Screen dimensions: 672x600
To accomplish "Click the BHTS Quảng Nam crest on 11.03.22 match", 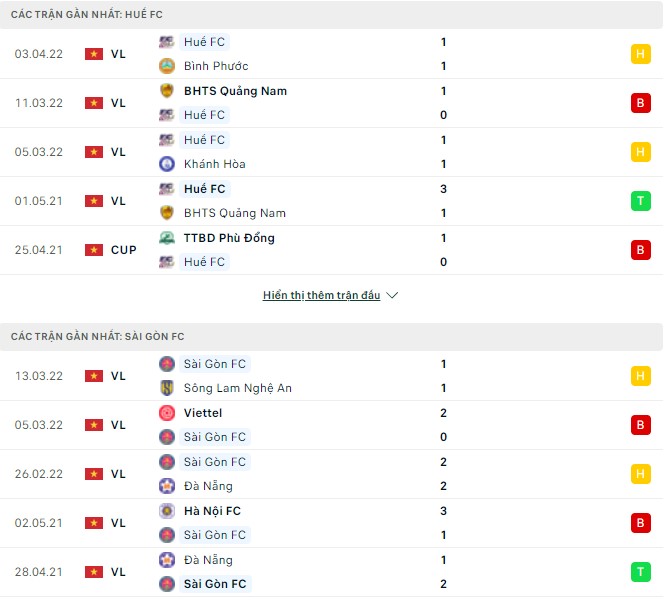I will [x=167, y=91].
